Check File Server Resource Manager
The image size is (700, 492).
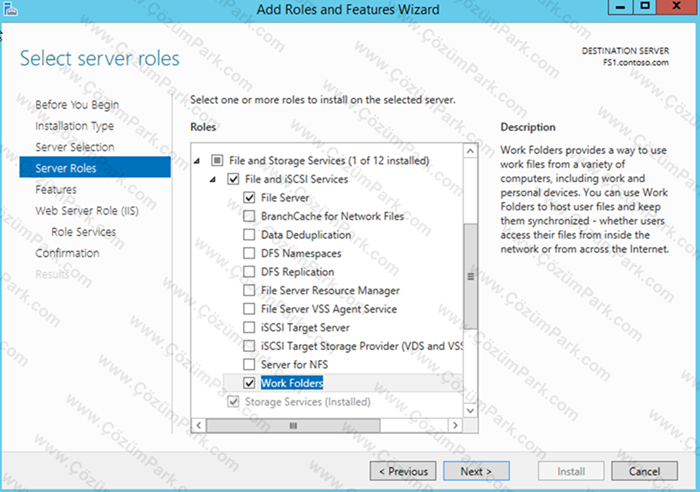(249, 290)
